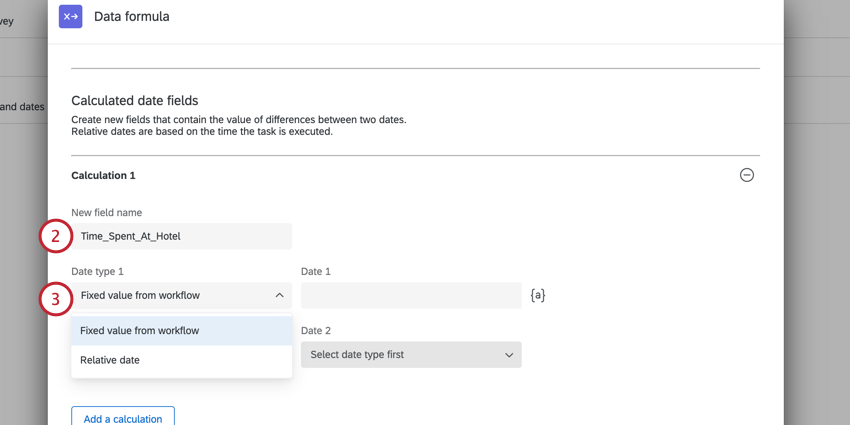
Task: Click the background 'and dates' item
Action: [22, 107]
